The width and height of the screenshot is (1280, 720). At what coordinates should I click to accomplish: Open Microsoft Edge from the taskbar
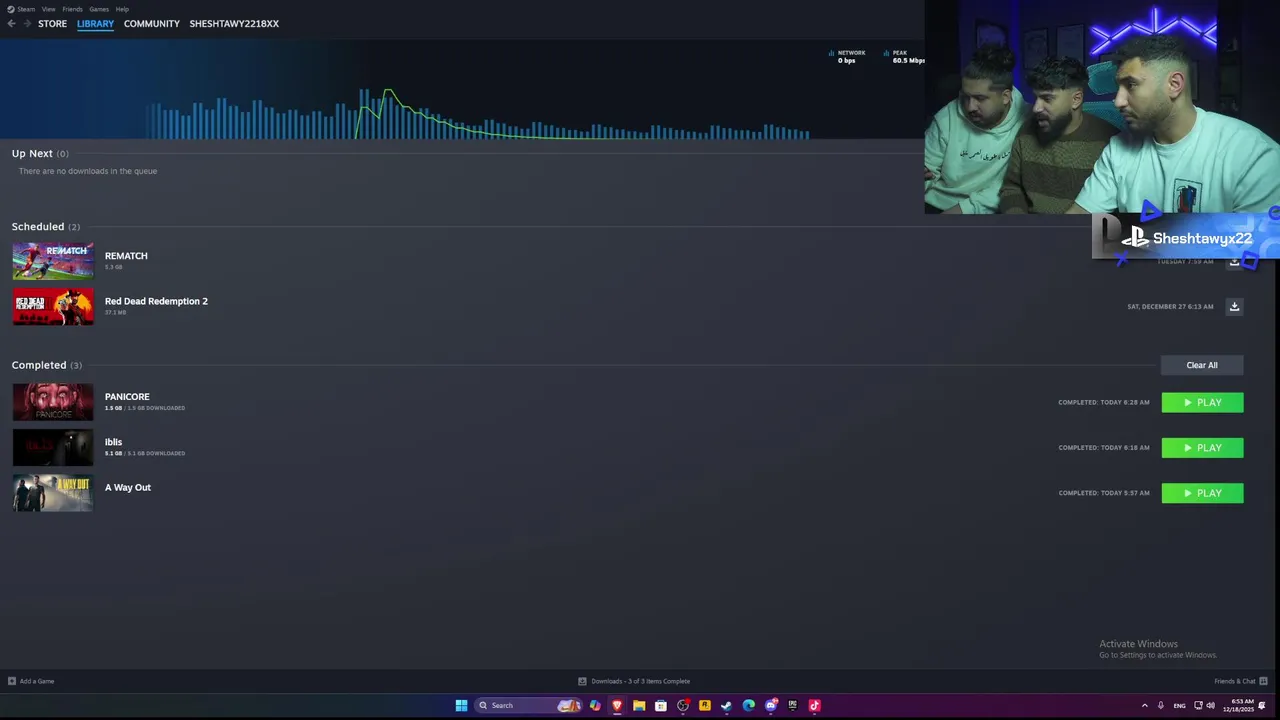[749, 705]
